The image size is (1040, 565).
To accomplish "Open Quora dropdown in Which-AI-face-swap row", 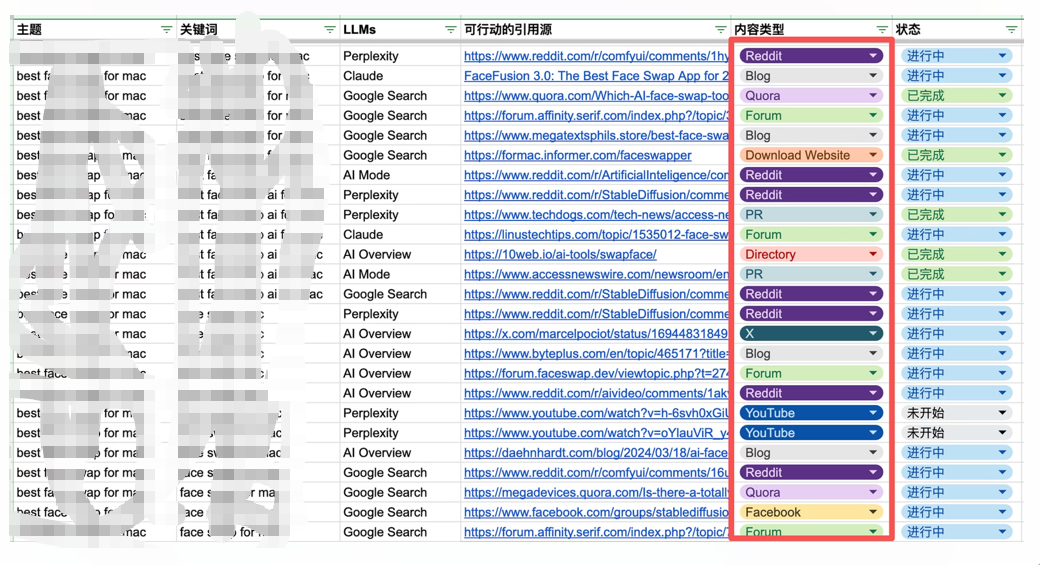I will point(811,95).
